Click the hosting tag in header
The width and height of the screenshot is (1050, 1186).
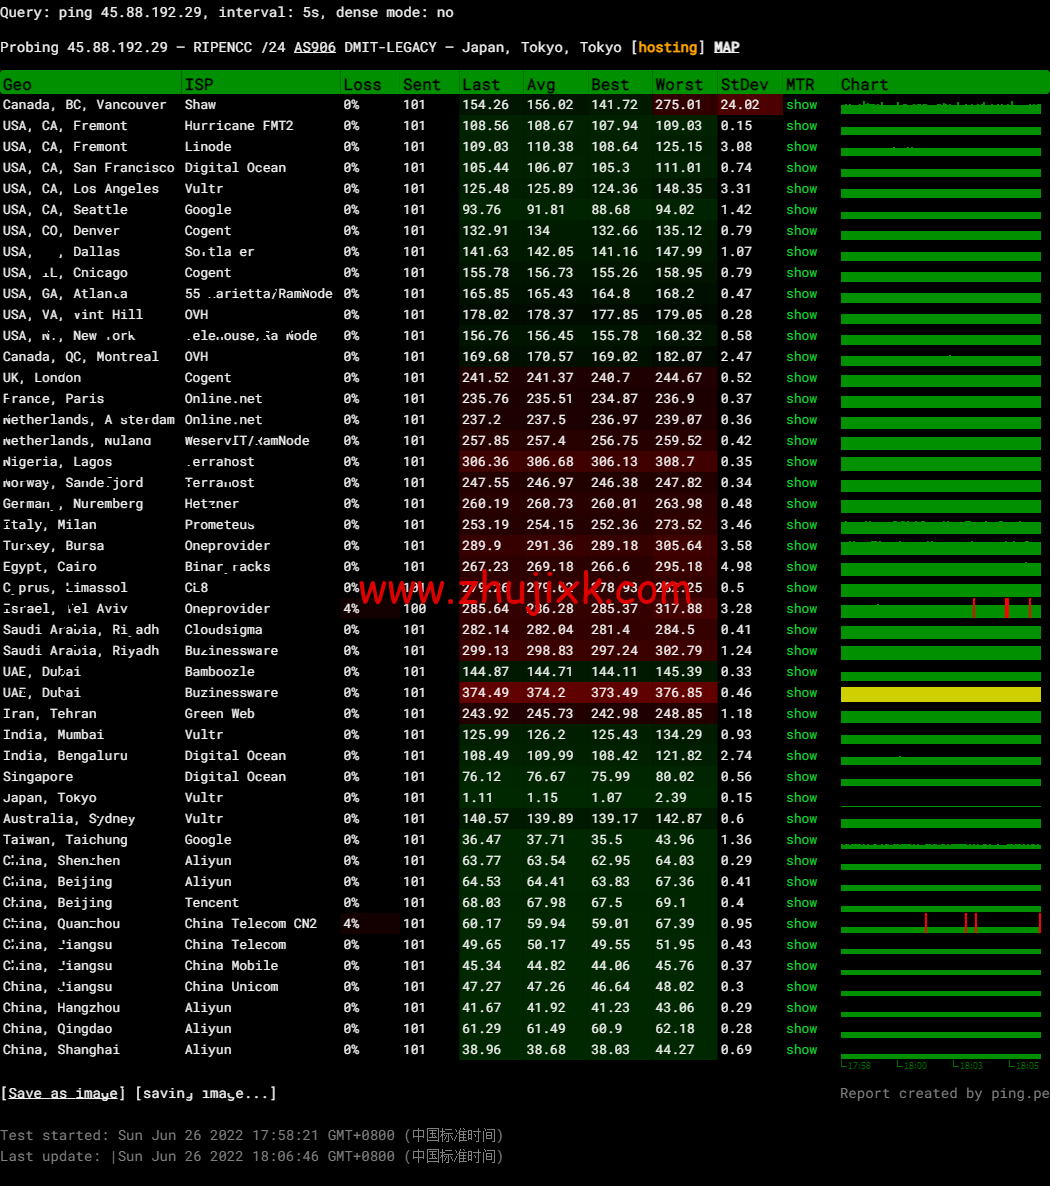click(667, 47)
